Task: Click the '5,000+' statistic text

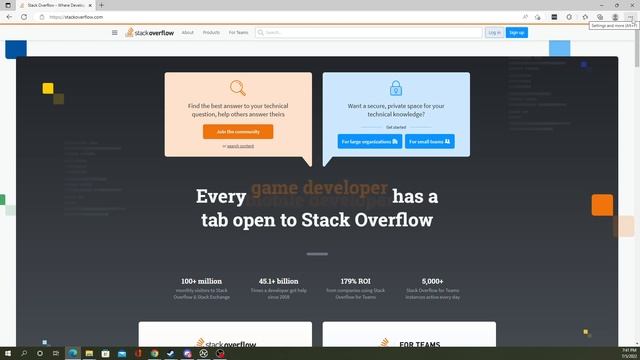Action: point(432,281)
